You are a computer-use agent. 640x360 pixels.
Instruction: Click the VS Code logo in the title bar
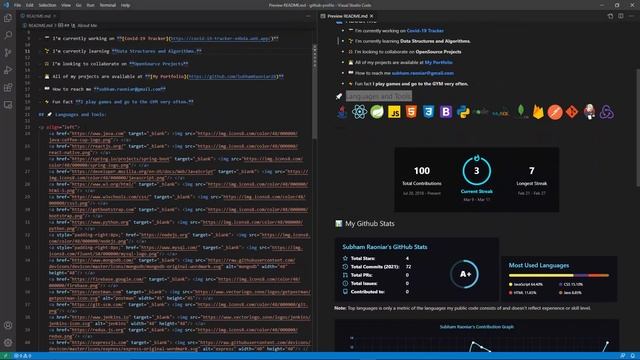coord(6,5)
